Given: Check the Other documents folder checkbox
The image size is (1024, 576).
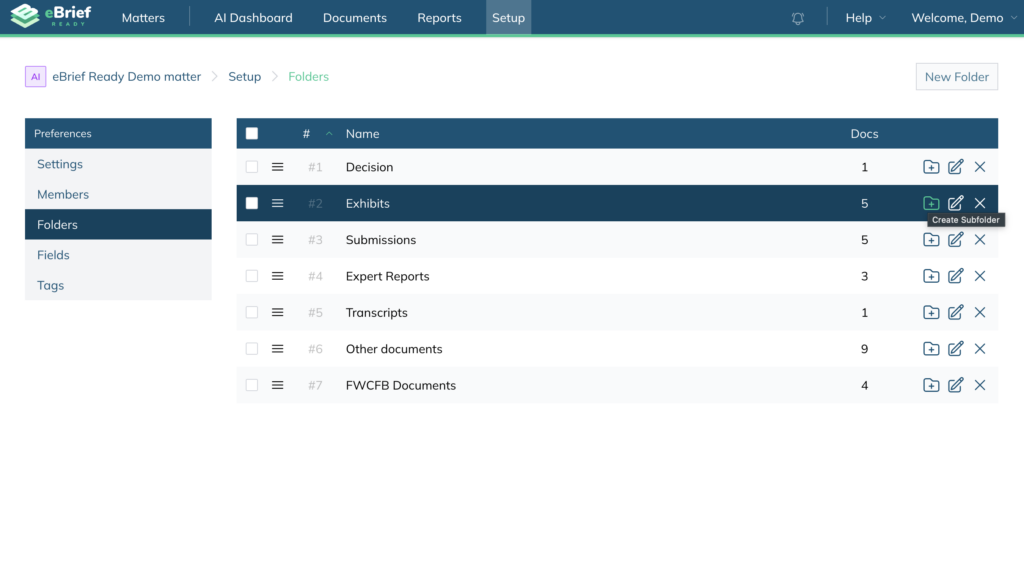Looking at the screenshot, I should (251, 349).
